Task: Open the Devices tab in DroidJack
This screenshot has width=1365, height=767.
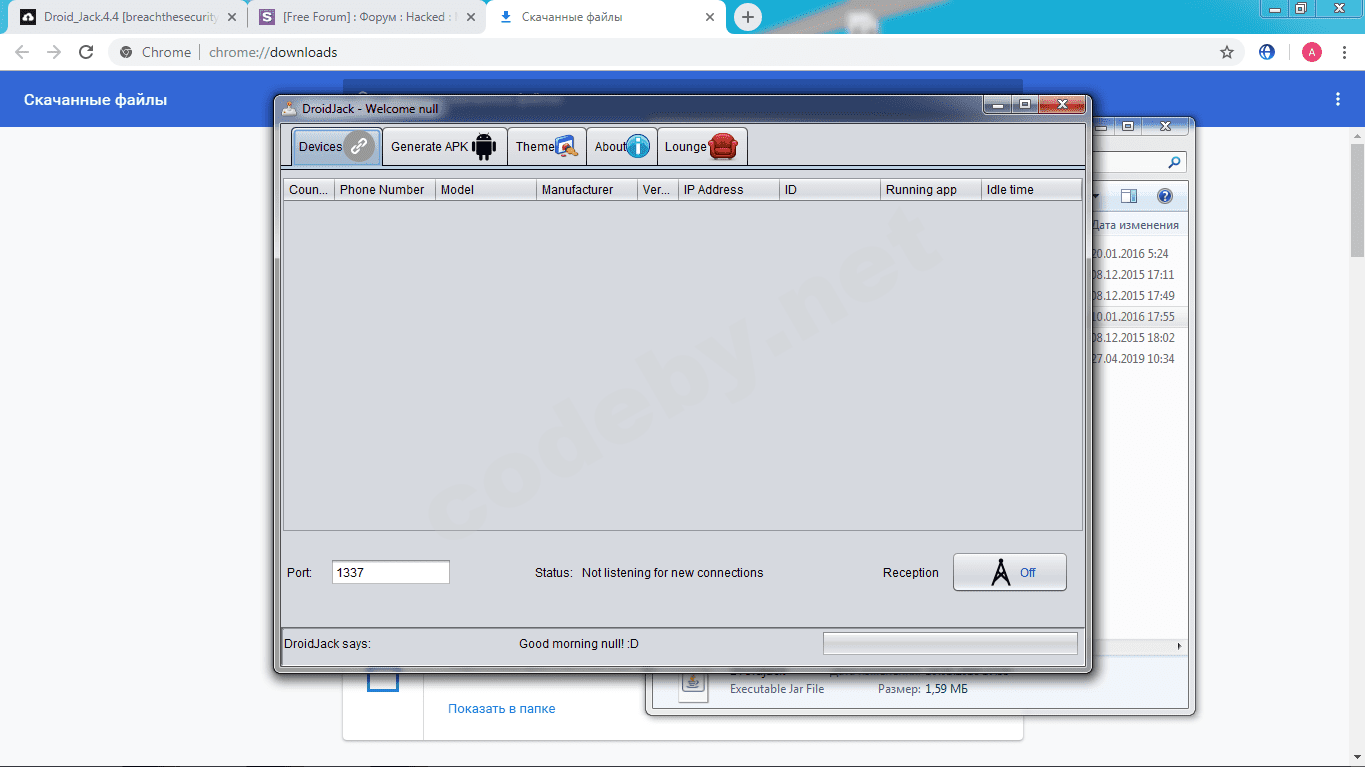Action: (337, 146)
